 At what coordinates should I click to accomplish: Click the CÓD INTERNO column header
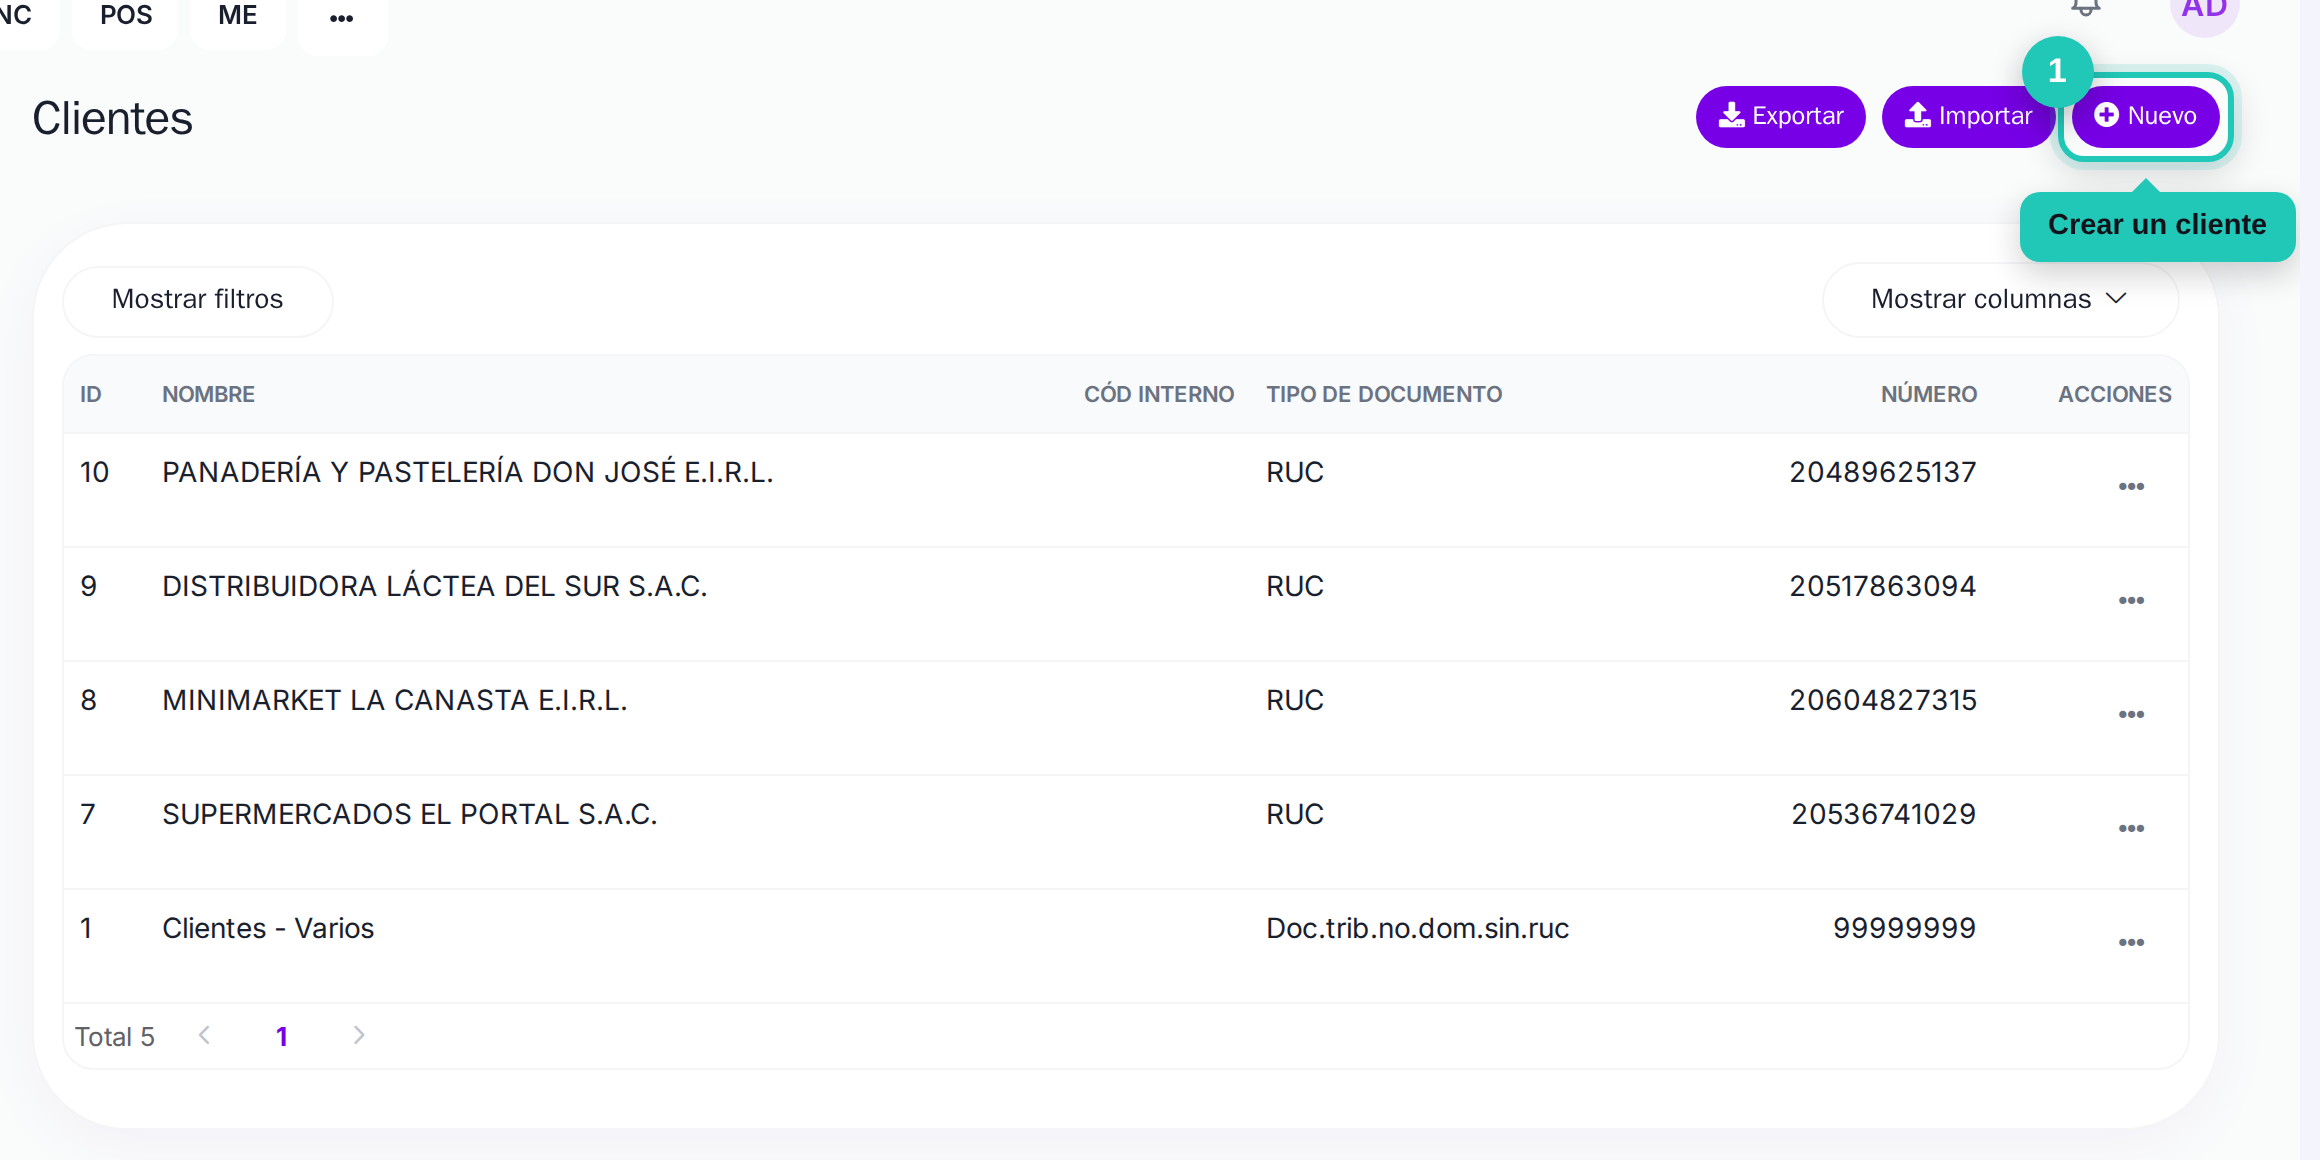(x=1159, y=395)
